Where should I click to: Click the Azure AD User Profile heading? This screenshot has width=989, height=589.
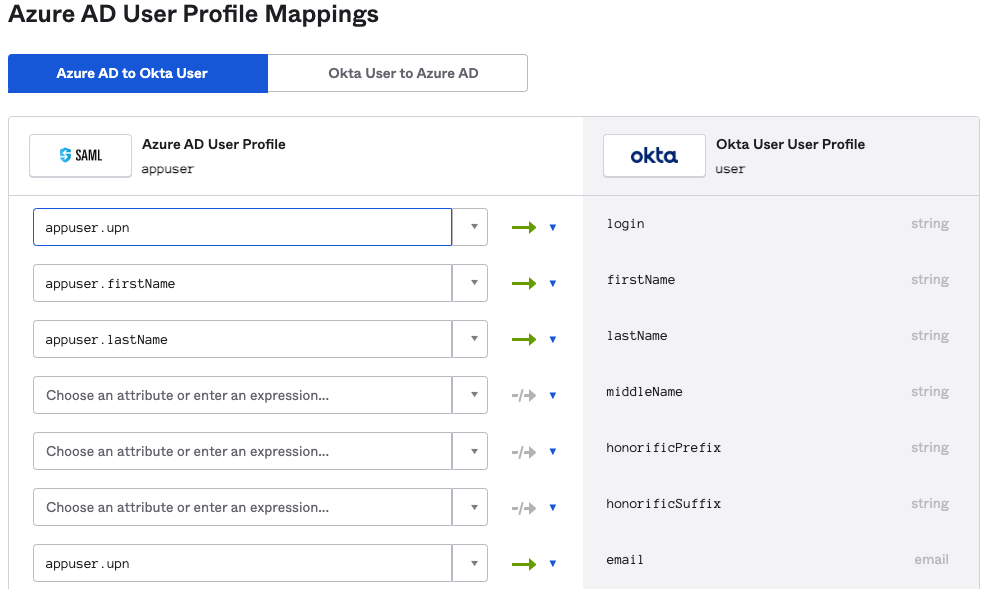point(214,144)
